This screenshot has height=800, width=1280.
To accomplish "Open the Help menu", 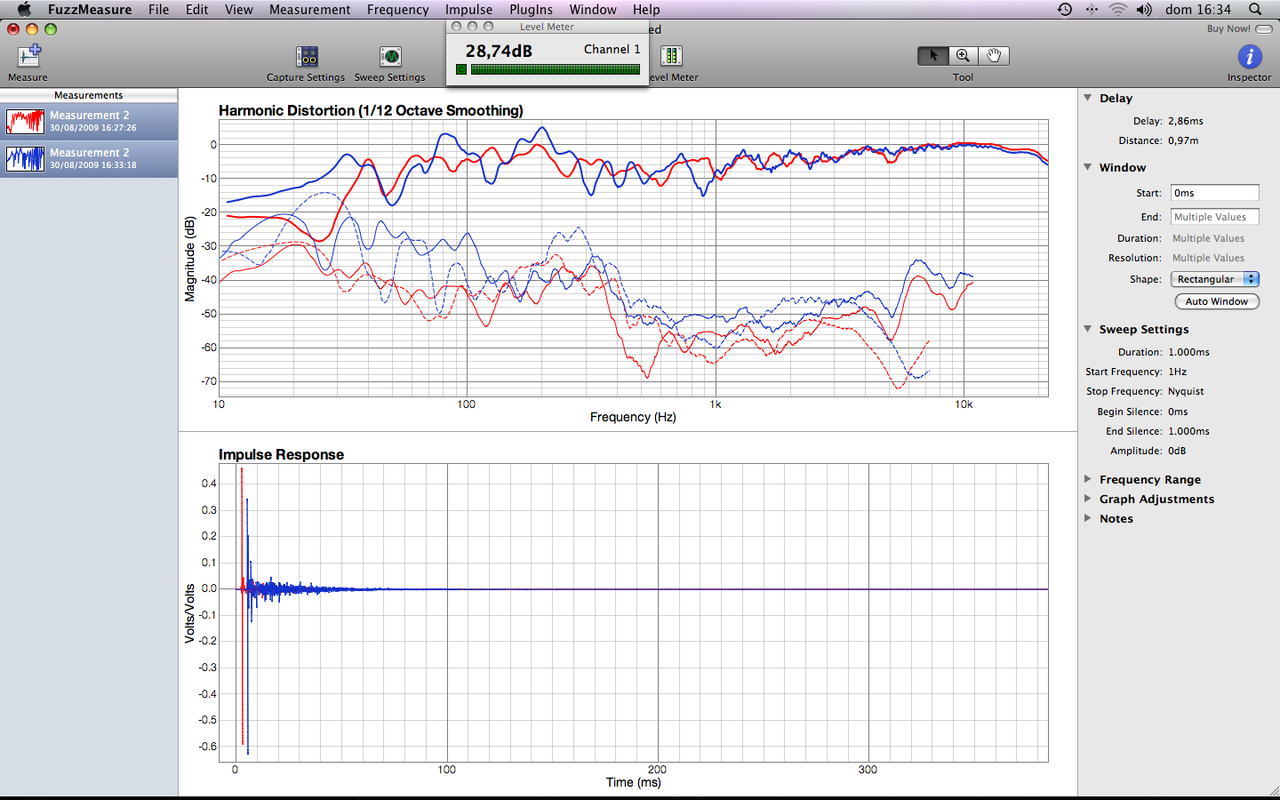I will [x=646, y=9].
